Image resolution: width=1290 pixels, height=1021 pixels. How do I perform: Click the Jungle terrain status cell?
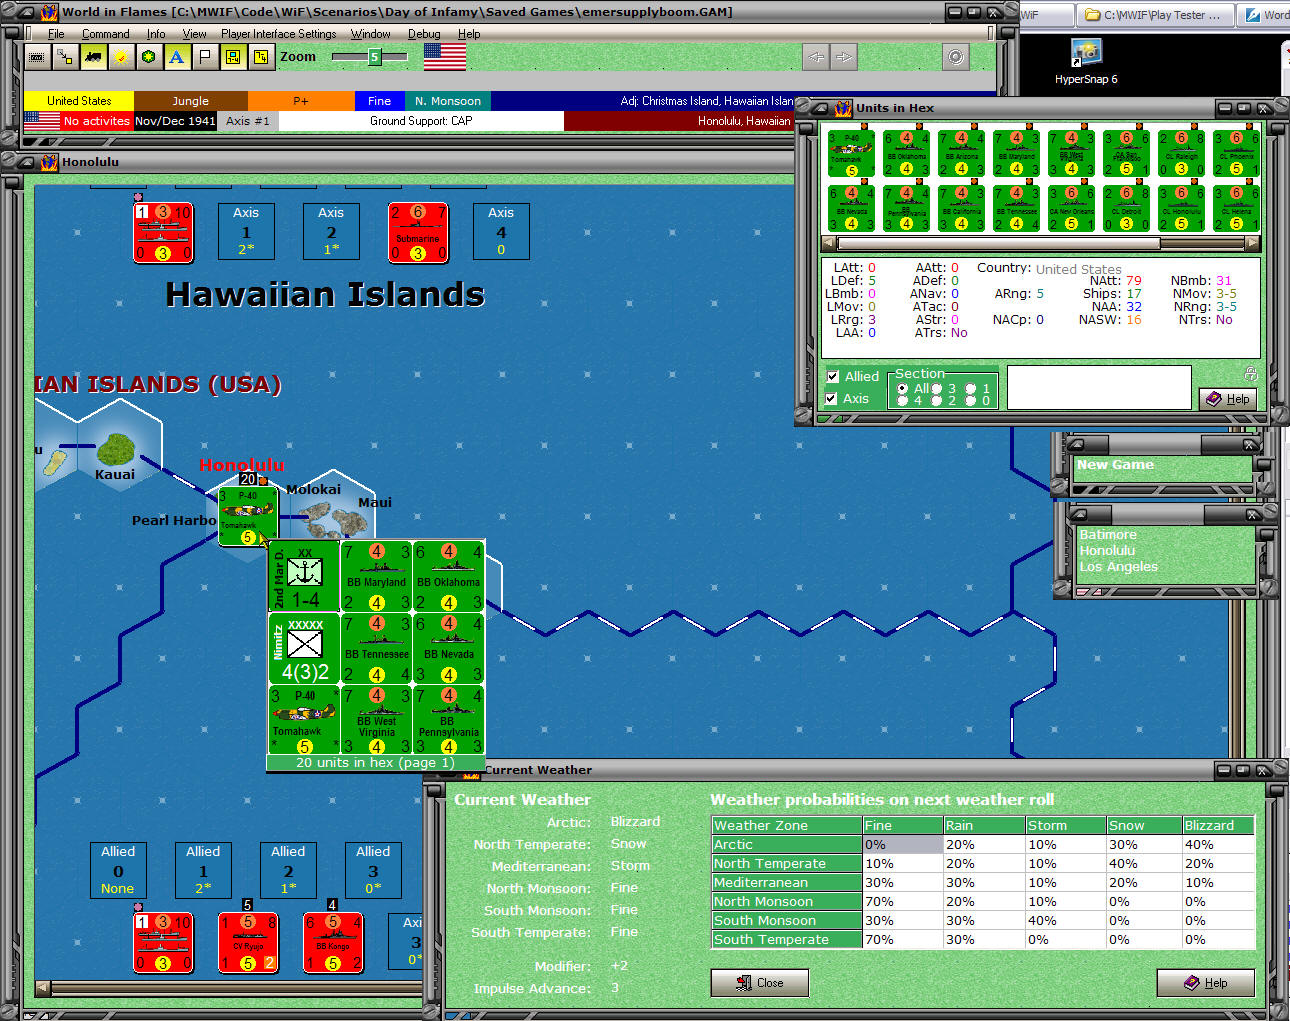tap(191, 101)
